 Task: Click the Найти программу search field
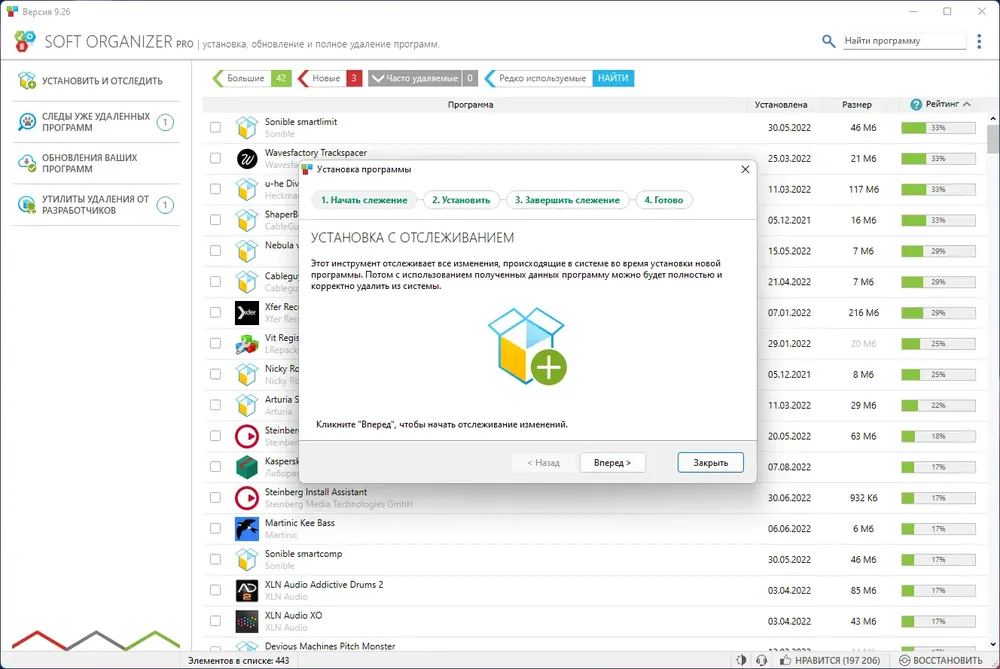pos(904,41)
